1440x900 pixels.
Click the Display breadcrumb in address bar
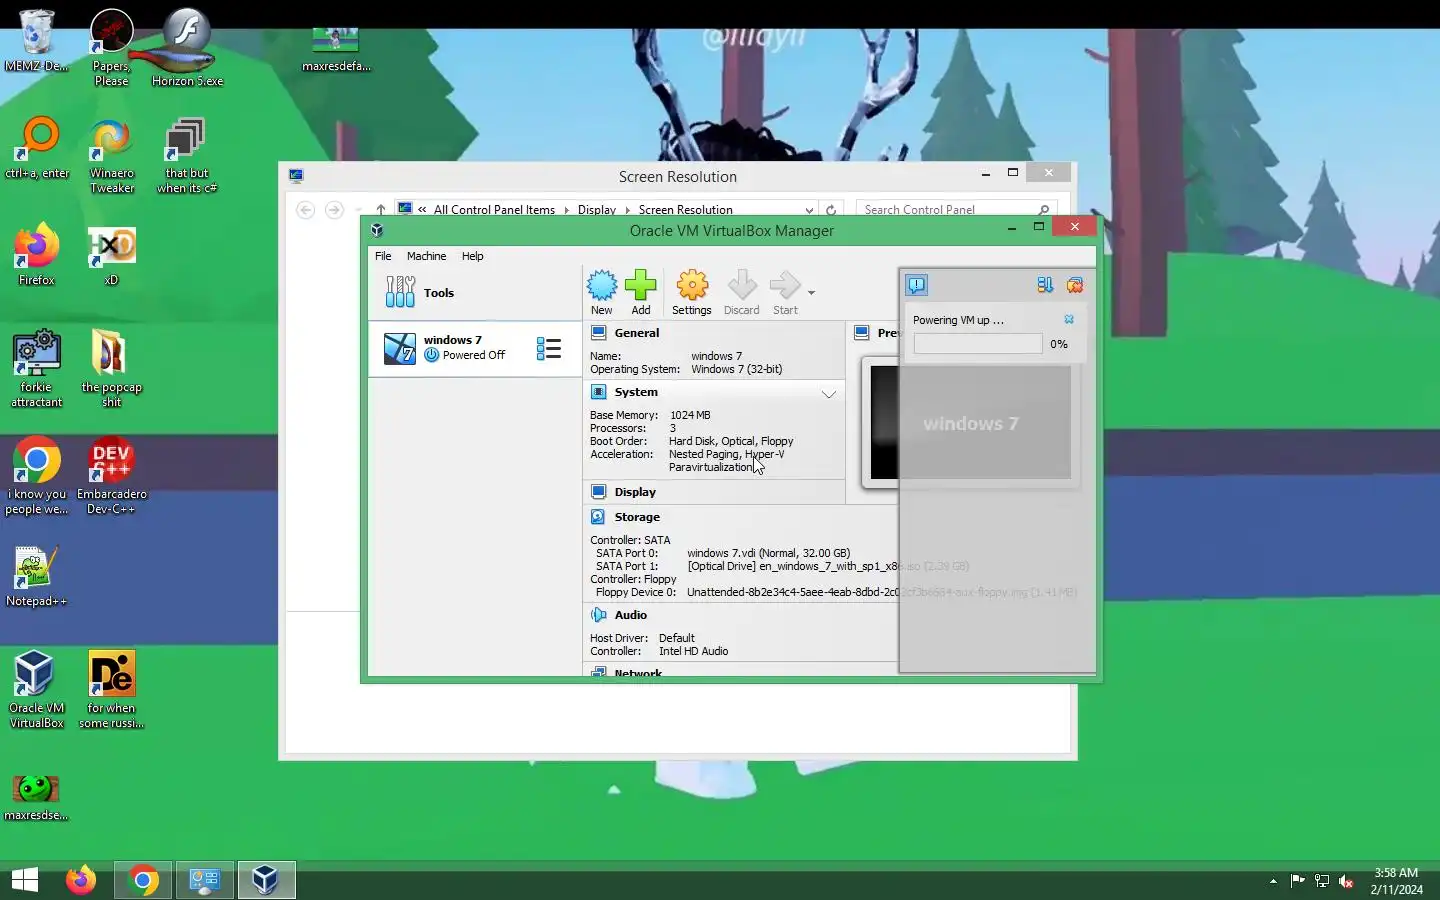point(597,210)
